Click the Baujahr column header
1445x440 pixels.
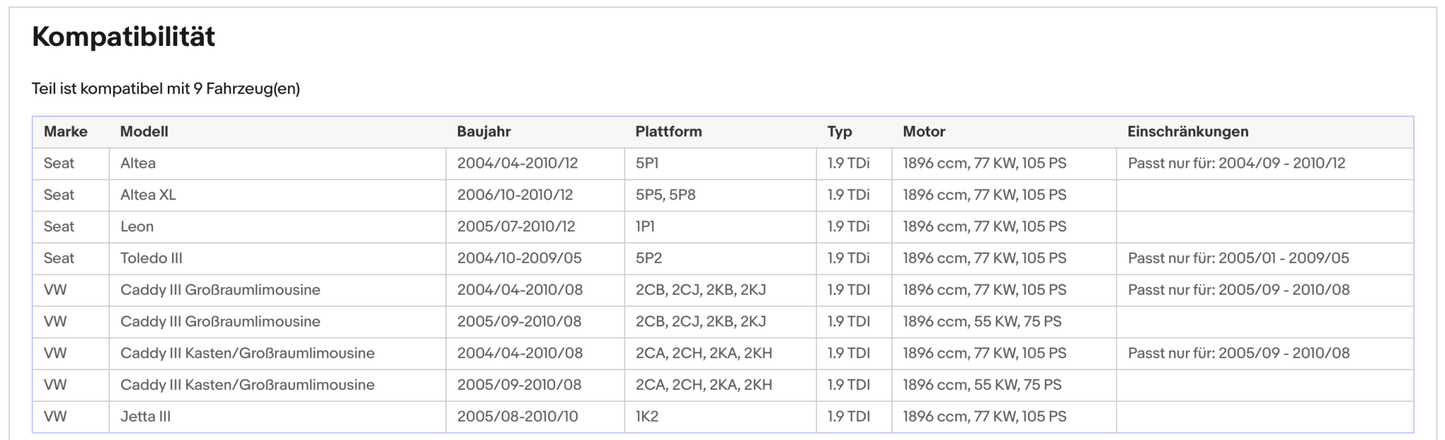point(484,132)
